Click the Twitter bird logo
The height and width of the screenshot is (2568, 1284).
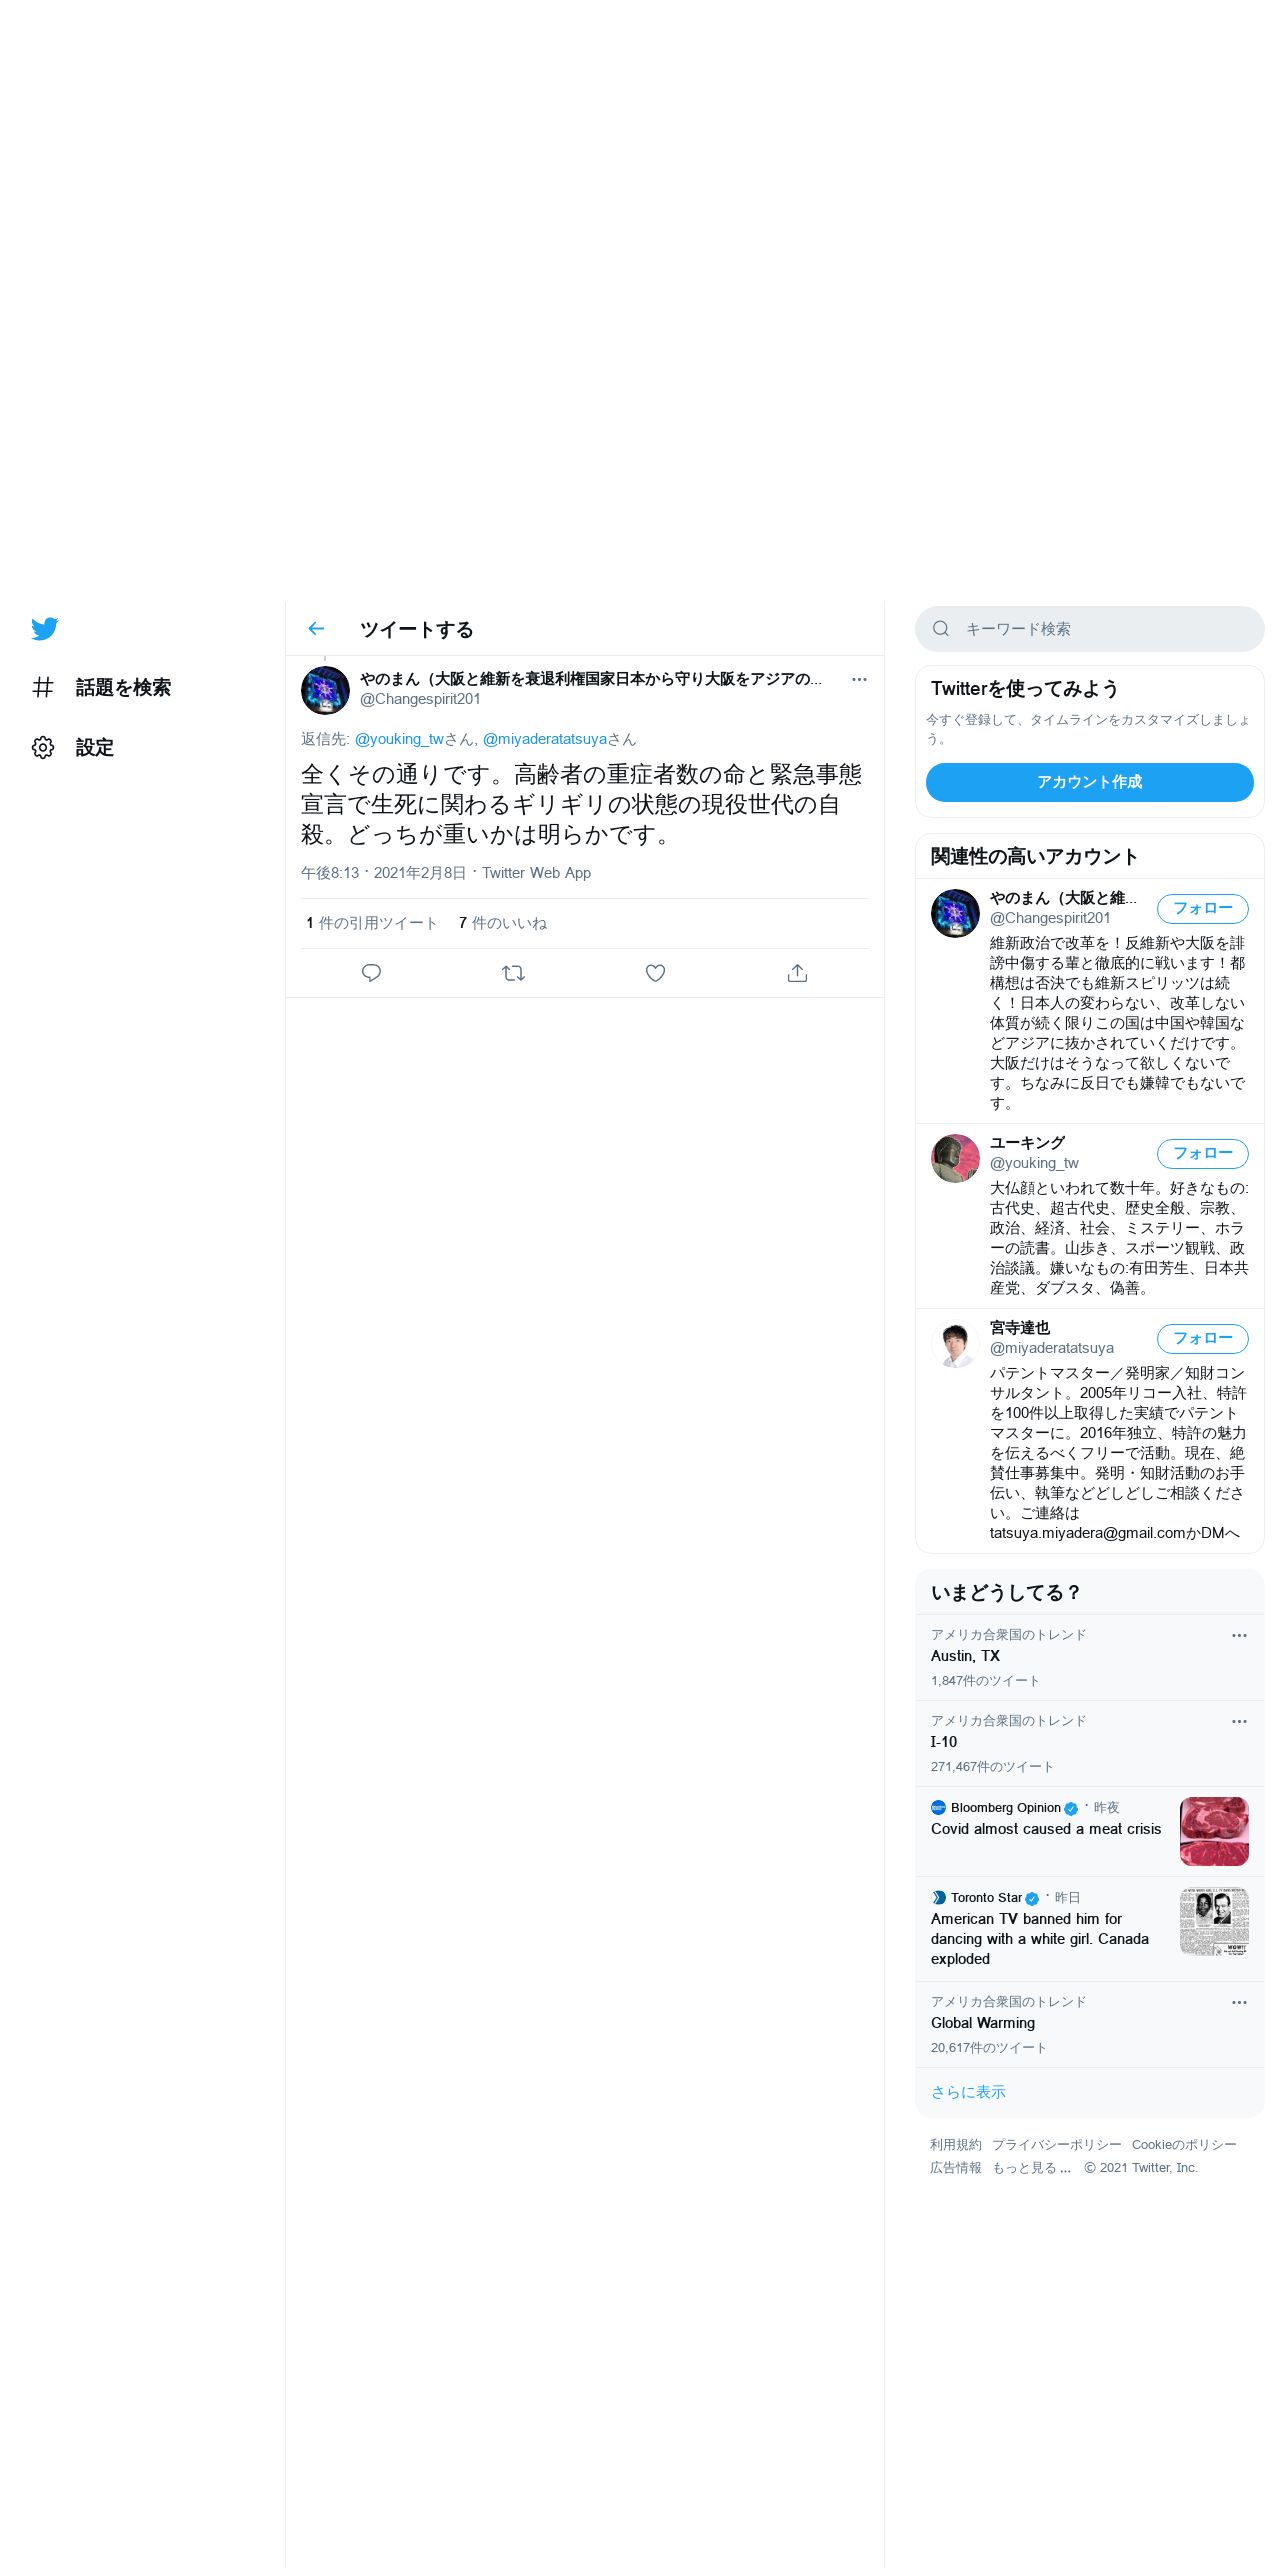[44, 629]
